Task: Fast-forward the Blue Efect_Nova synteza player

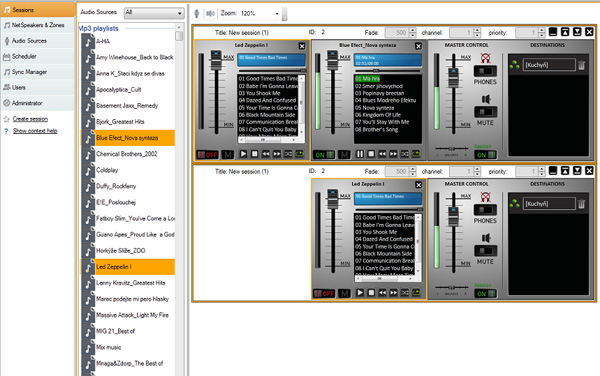Action: tap(393, 154)
